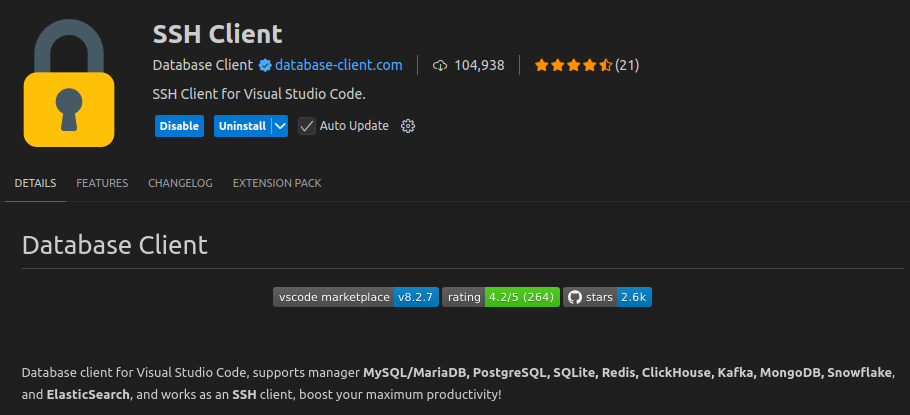Expand the Uninstall dropdown arrow

[280, 126]
